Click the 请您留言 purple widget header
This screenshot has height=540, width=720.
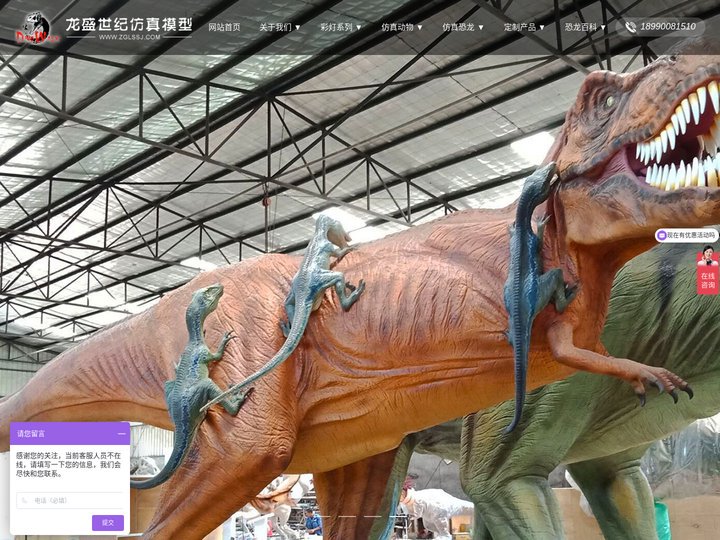(60, 434)
